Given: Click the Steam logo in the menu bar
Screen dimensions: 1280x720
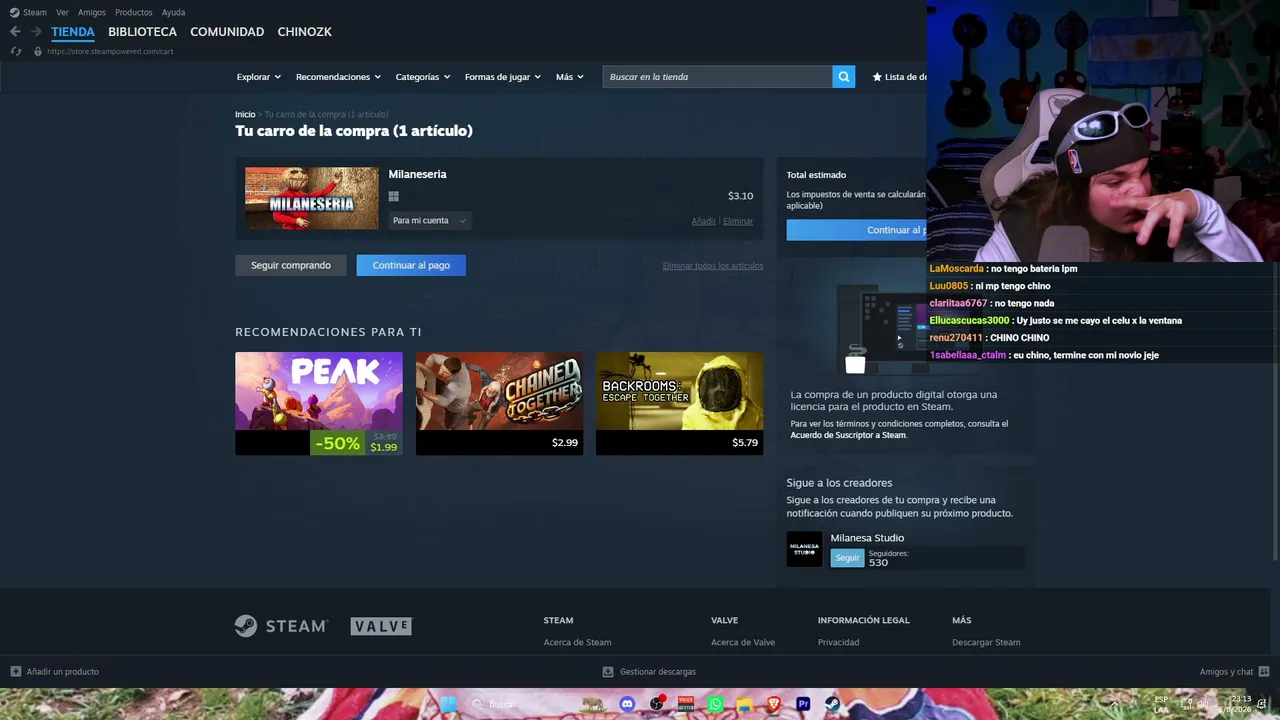Looking at the screenshot, I should (14, 12).
